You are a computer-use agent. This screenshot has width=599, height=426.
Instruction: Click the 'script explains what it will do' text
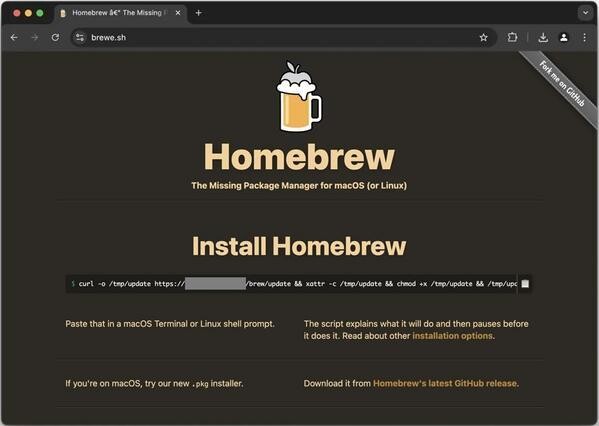(x=416, y=330)
